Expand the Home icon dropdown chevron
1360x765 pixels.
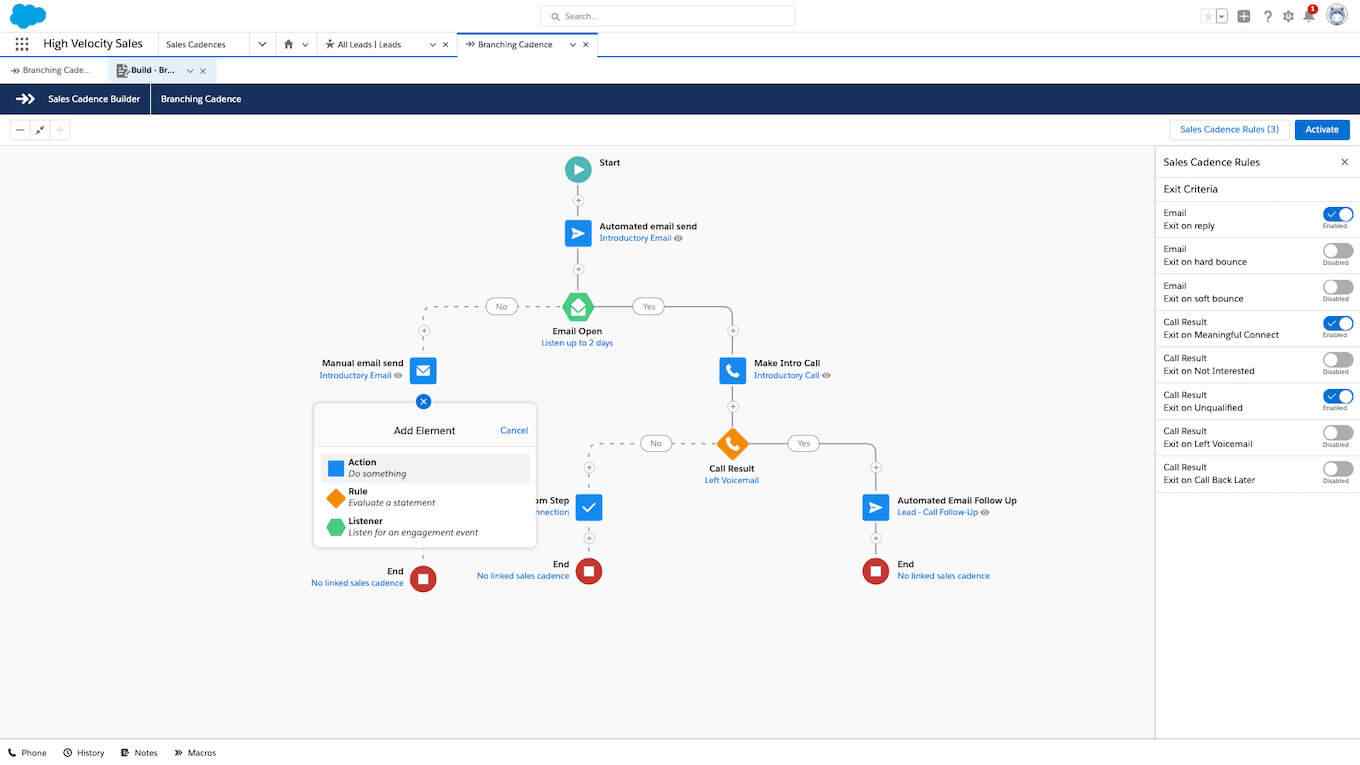[x=305, y=44]
